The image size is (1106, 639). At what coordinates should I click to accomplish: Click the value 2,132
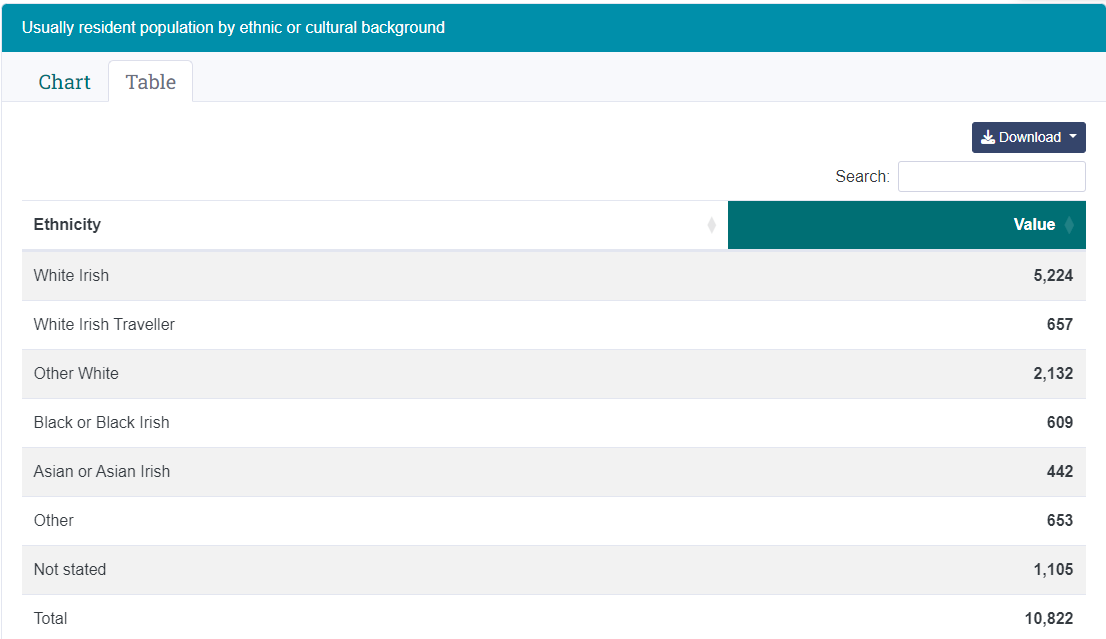[x=1053, y=373]
